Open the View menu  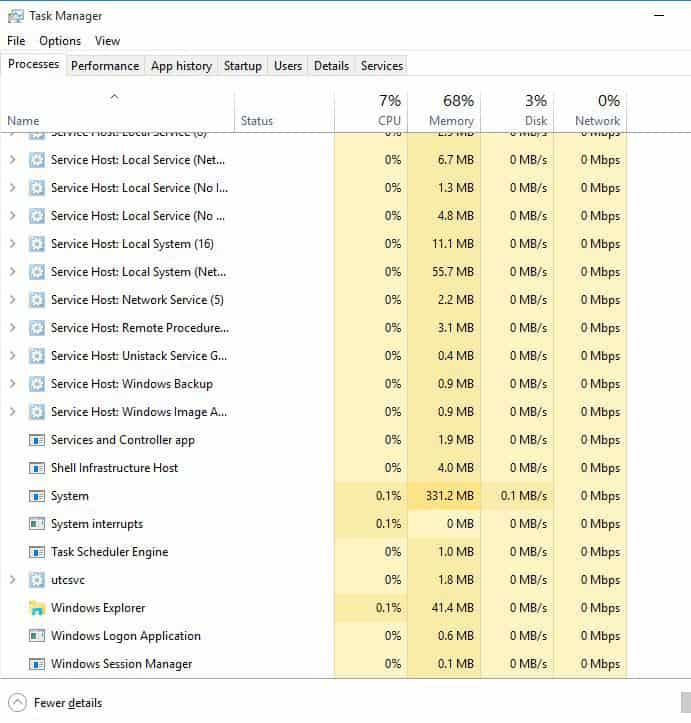107,41
